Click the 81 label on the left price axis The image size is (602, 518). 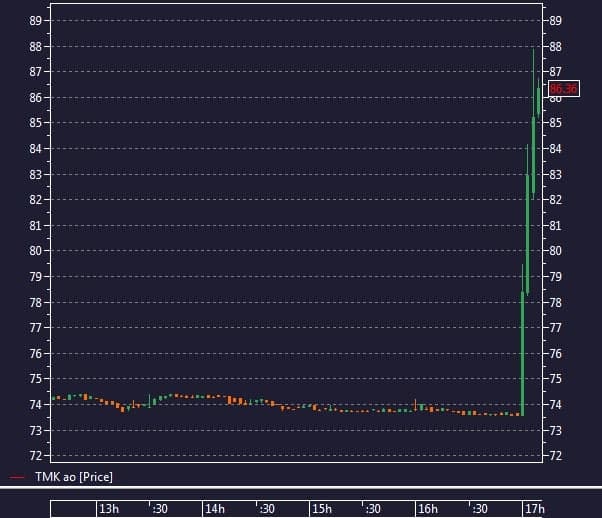pyautogui.click(x=35, y=225)
